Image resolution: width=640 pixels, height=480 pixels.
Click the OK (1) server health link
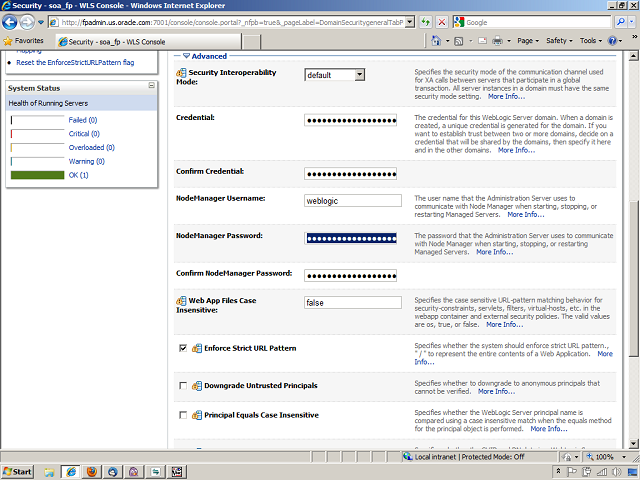tap(78, 175)
